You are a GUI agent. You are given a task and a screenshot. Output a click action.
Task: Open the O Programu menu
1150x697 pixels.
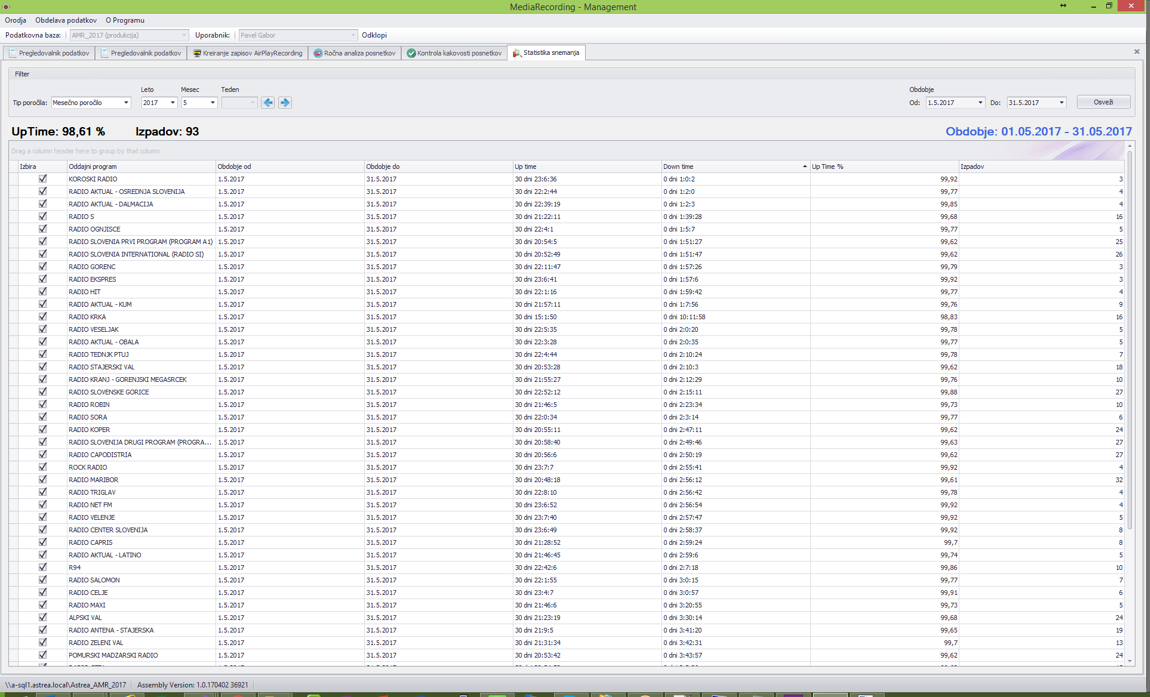(x=125, y=21)
